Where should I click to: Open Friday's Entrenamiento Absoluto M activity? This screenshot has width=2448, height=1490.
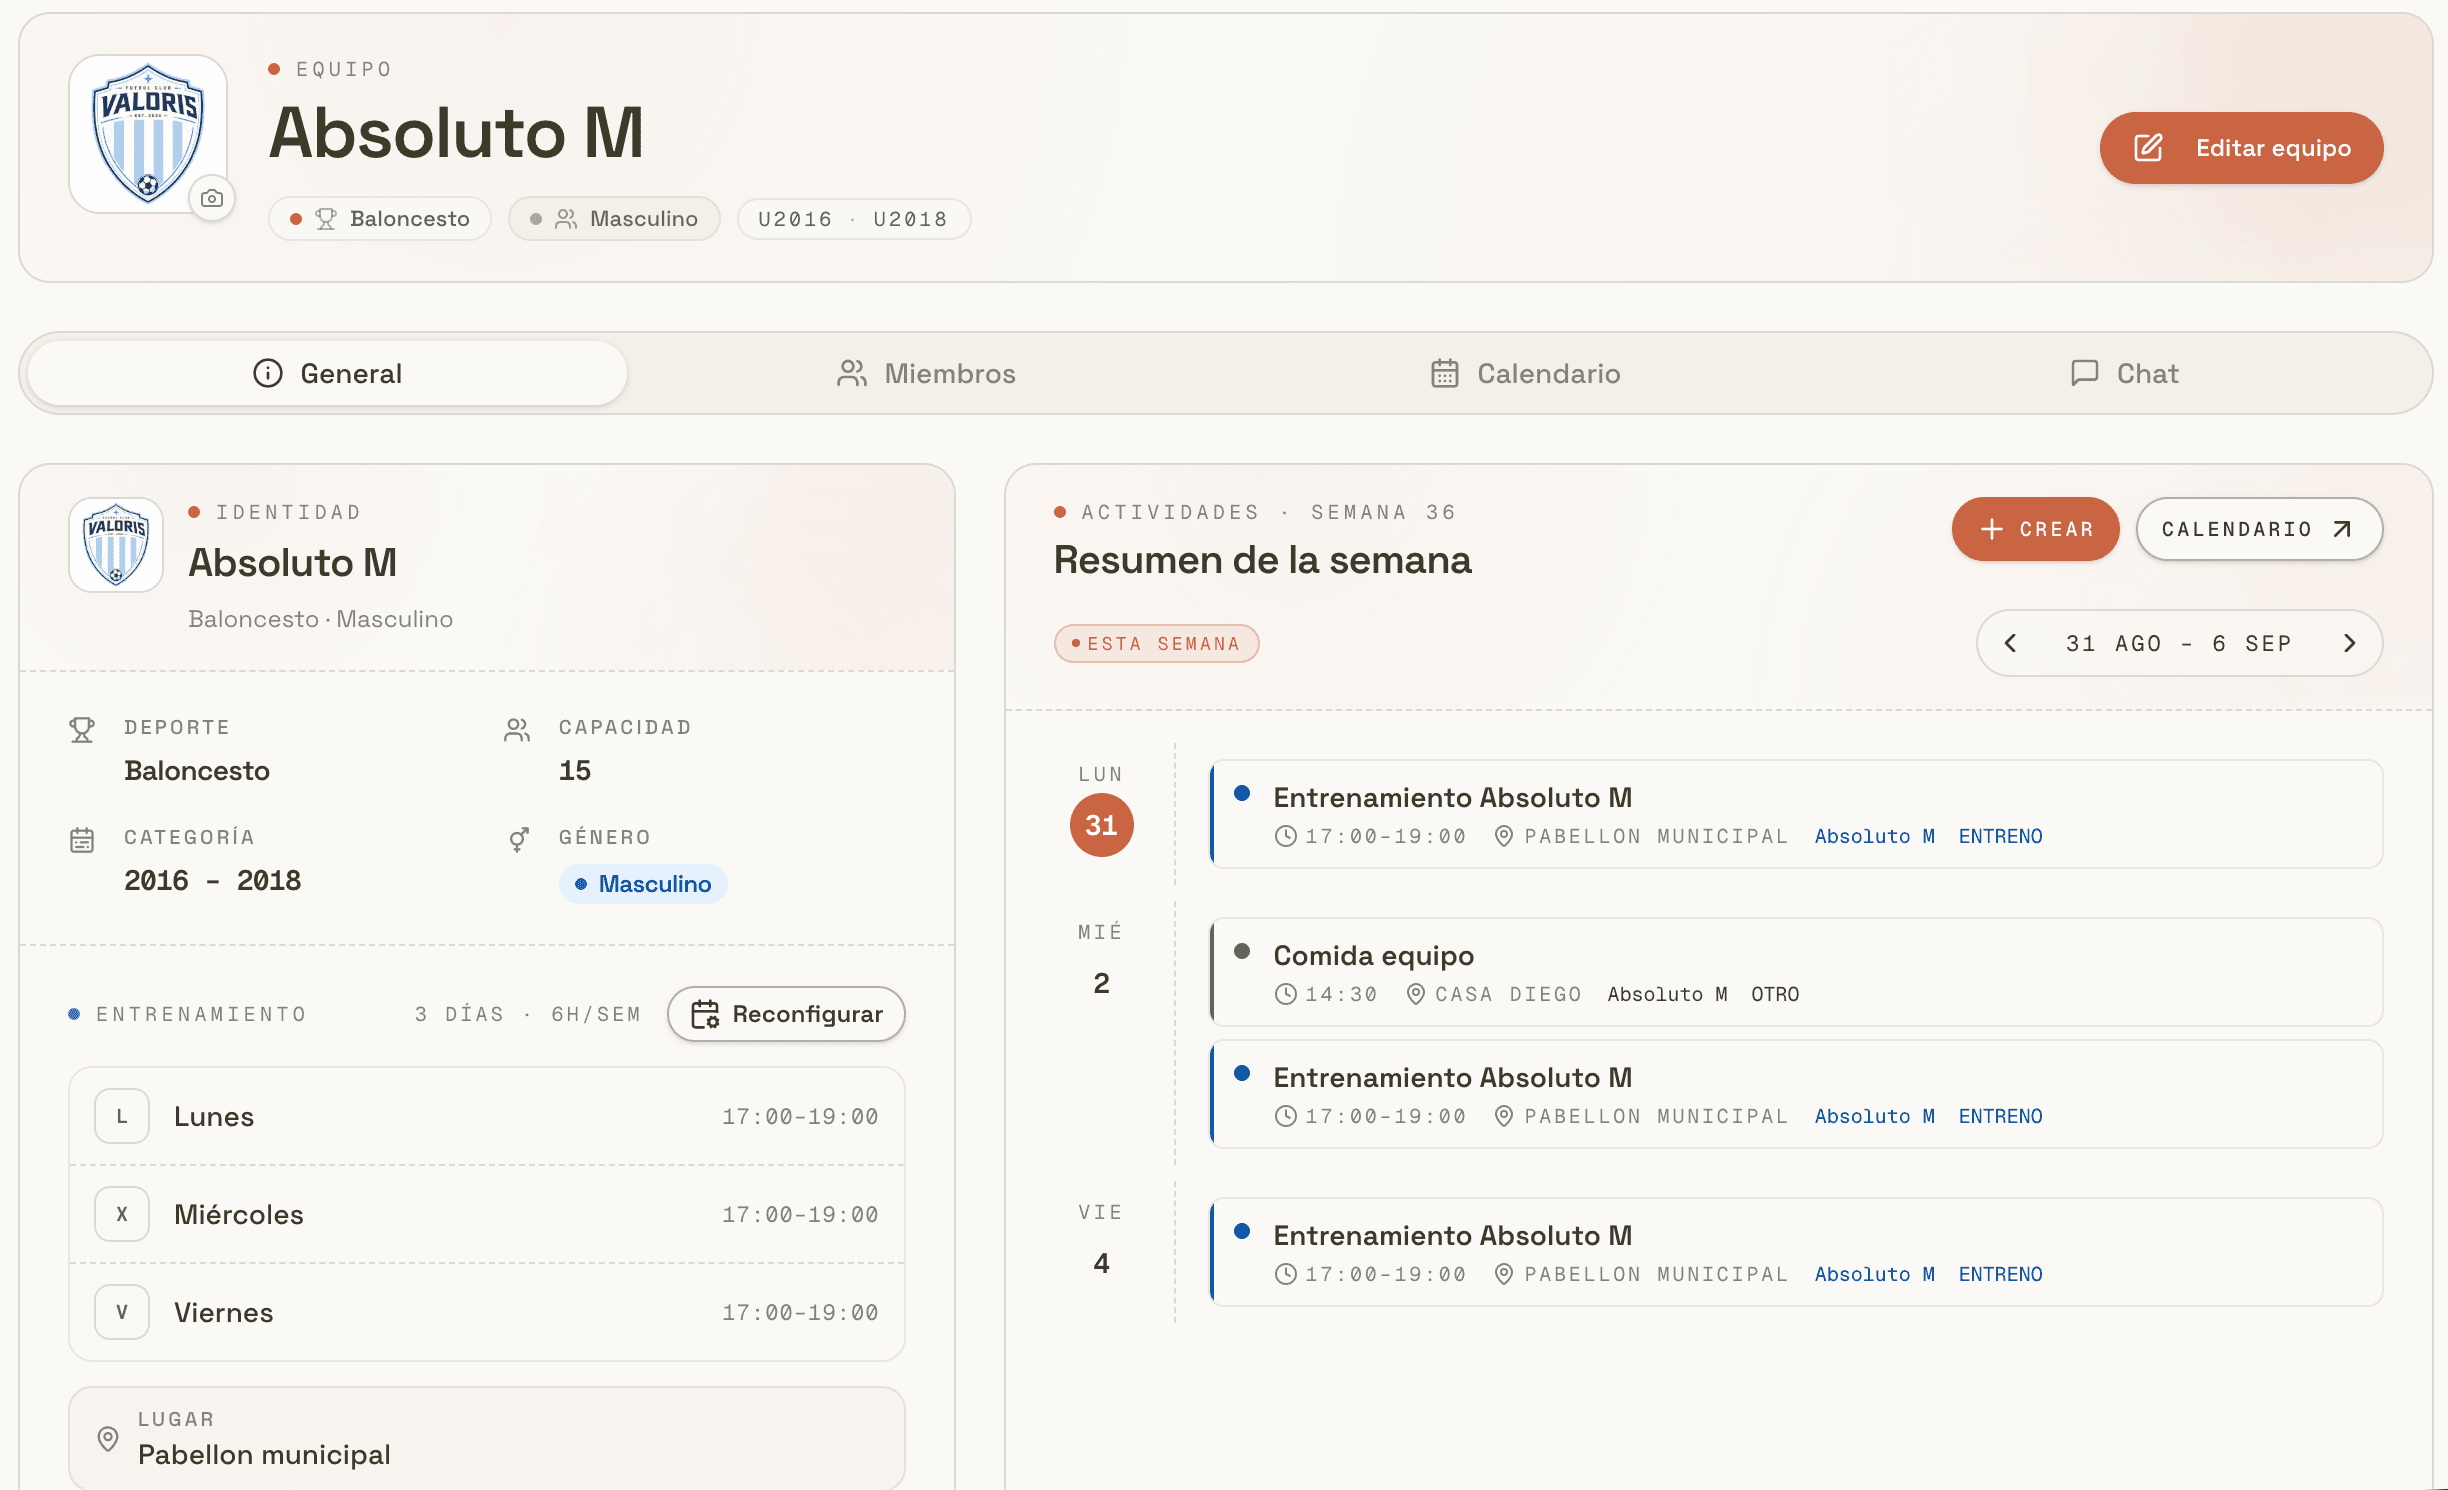(1796, 1252)
